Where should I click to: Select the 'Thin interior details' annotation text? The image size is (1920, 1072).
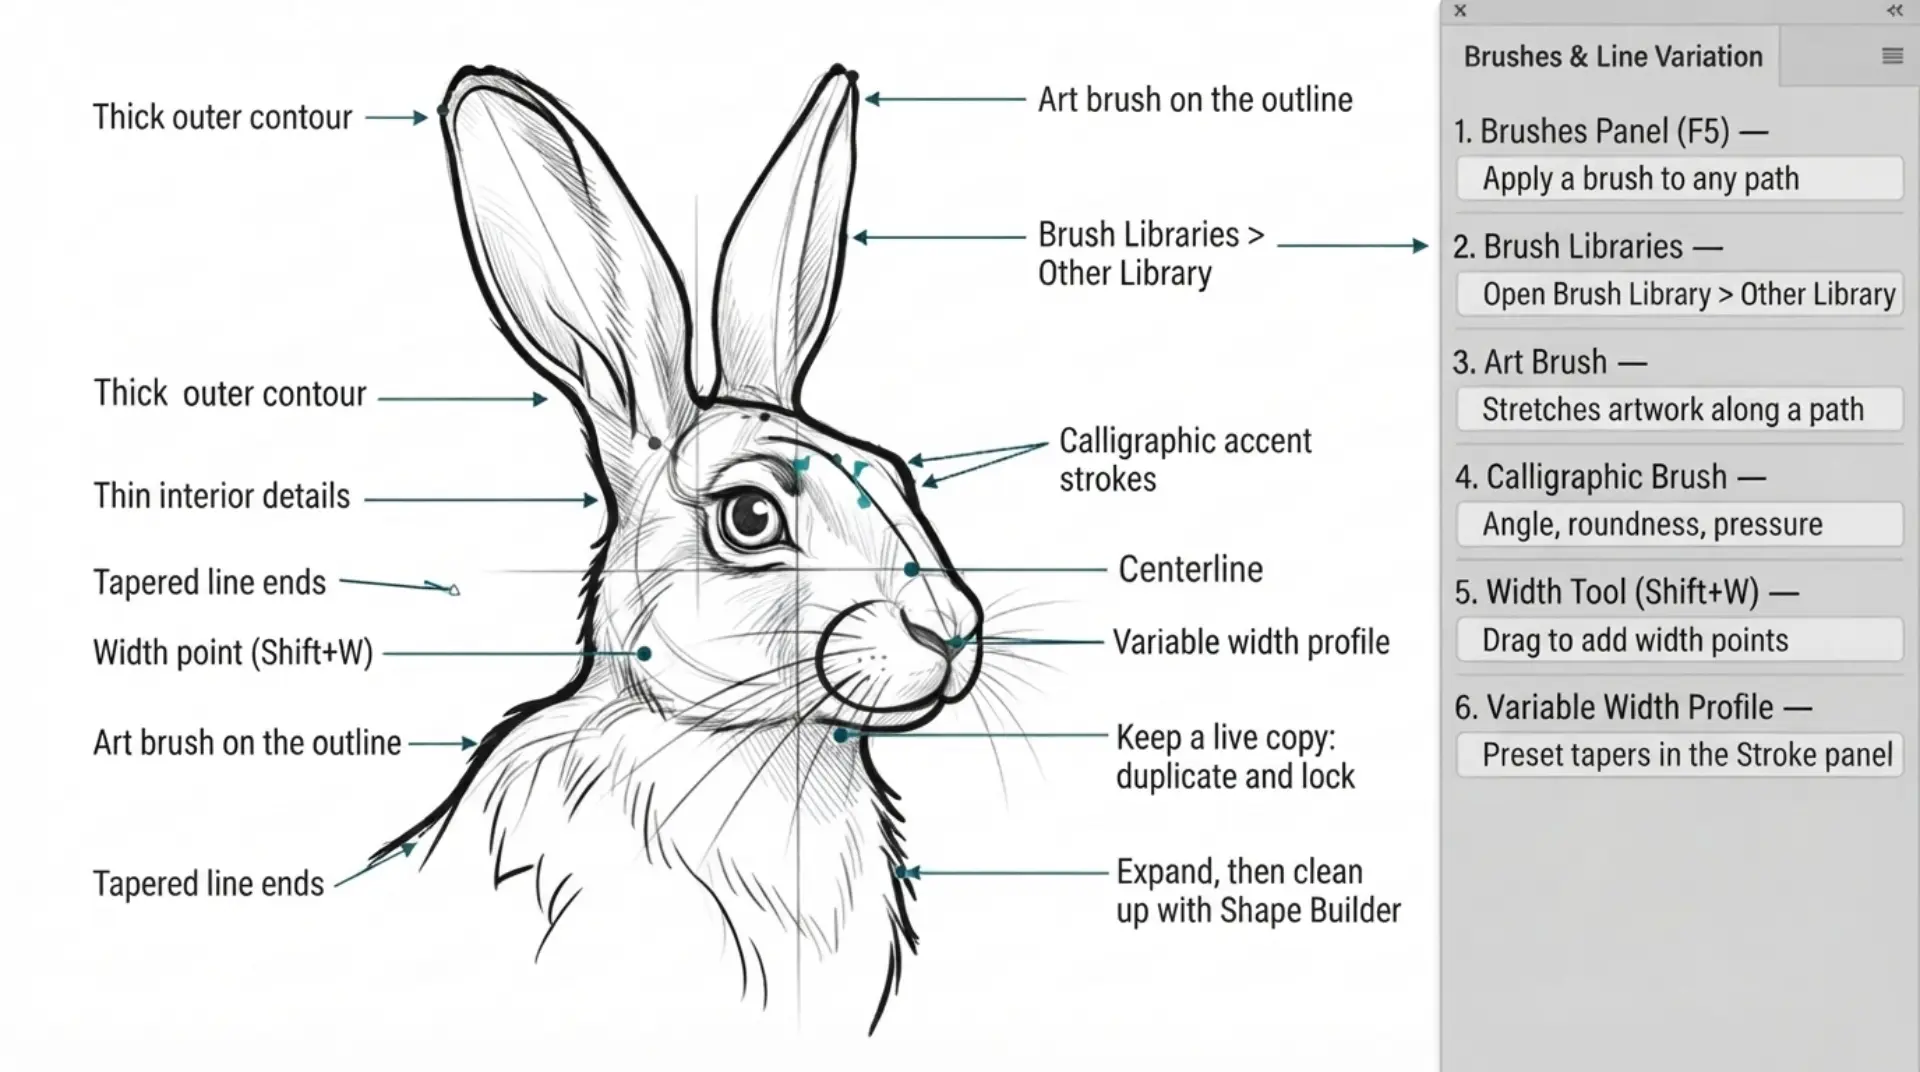[x=222, y=496]
